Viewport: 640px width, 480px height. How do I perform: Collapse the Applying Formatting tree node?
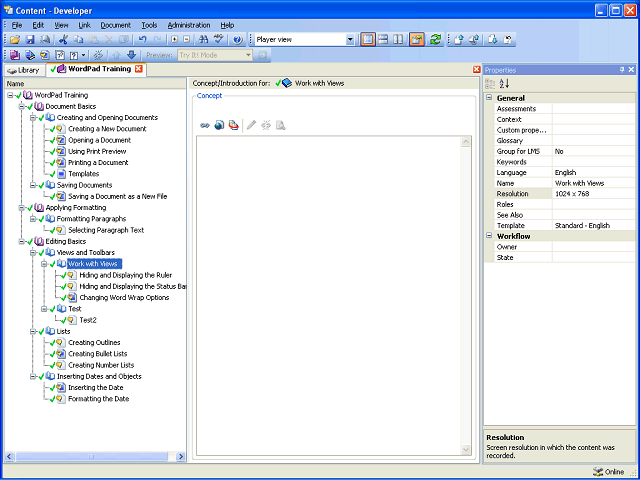(22, 208)
